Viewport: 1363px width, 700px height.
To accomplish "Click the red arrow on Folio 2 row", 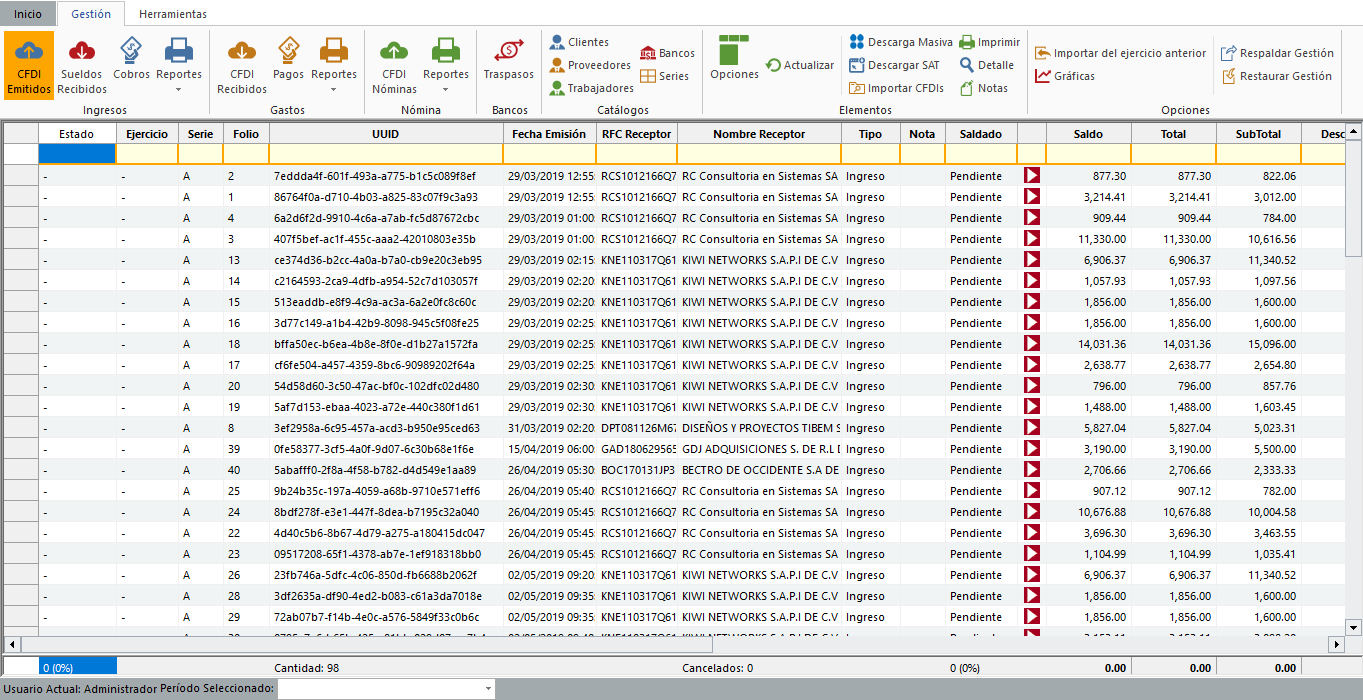I will [x=1031, y=176].
